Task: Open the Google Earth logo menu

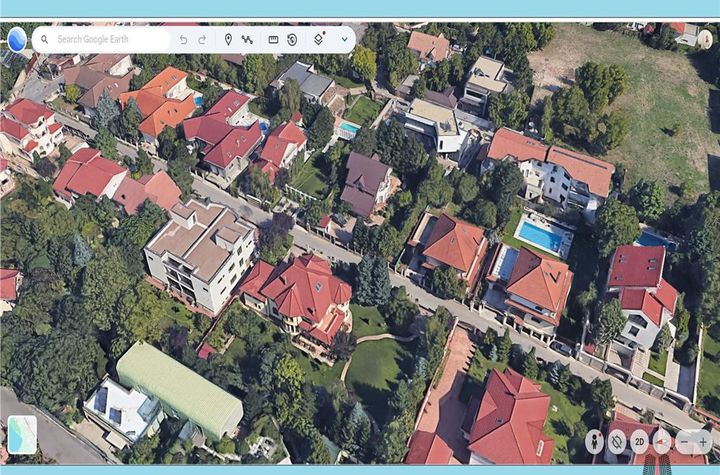Action: point(17,40)
